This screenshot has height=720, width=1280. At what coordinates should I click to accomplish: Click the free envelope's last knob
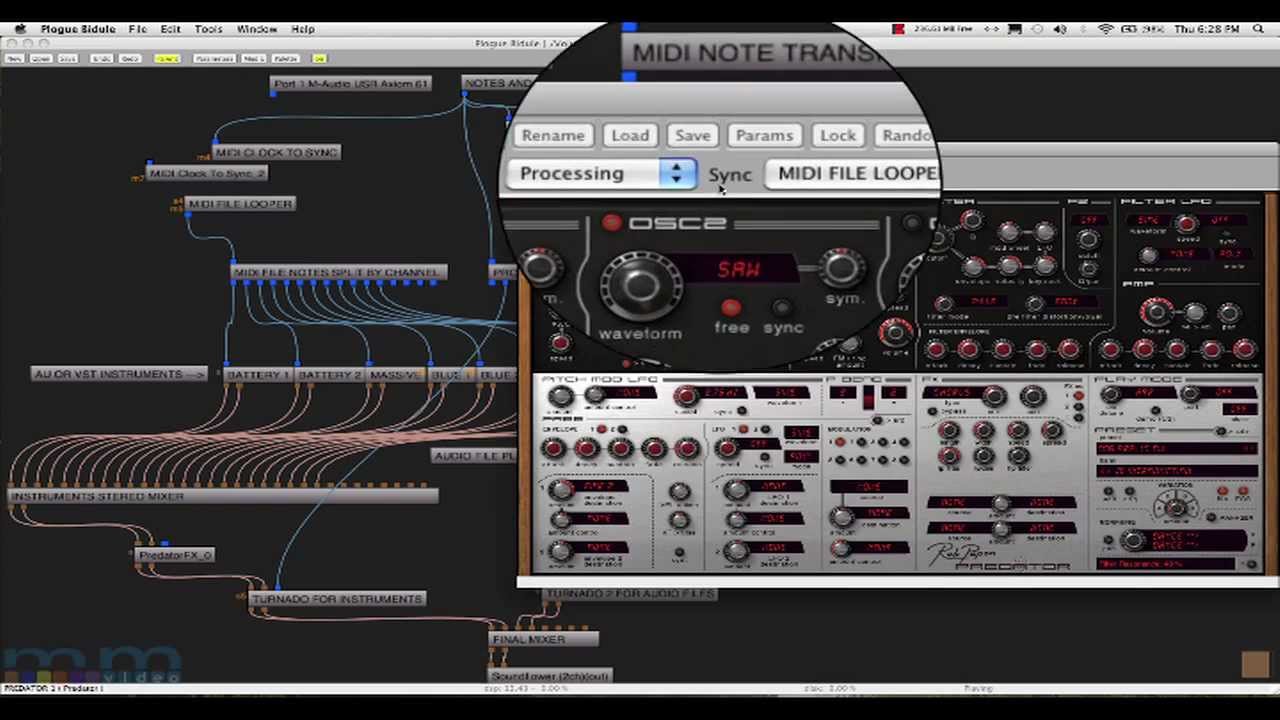click(687, 449)
